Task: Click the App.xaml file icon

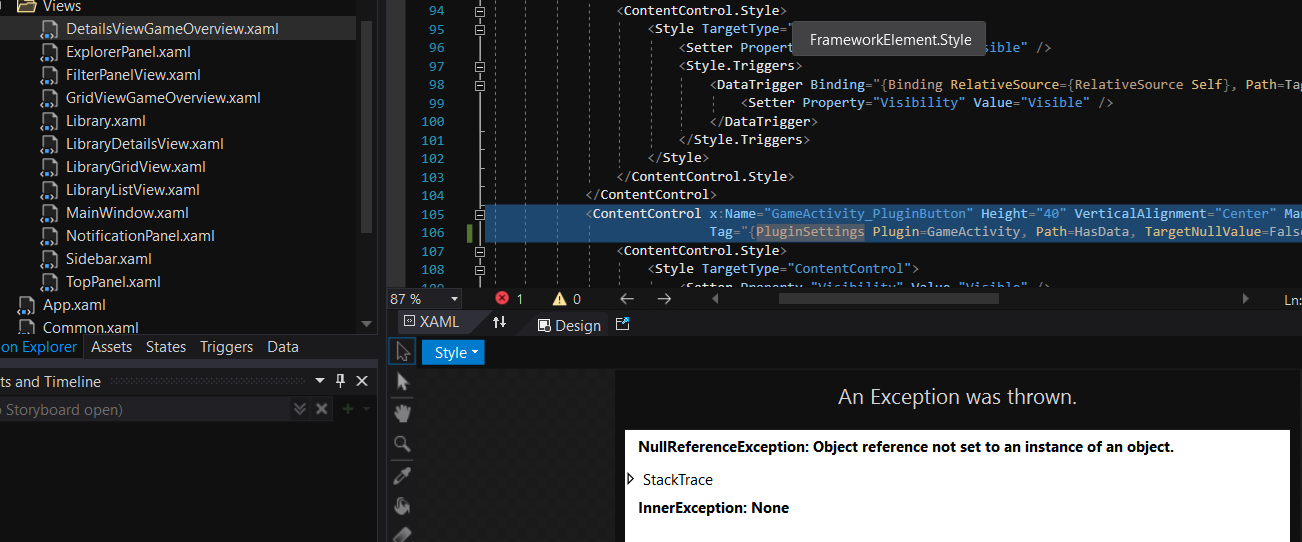Action: pyautogui.click(x=27, y=305)
